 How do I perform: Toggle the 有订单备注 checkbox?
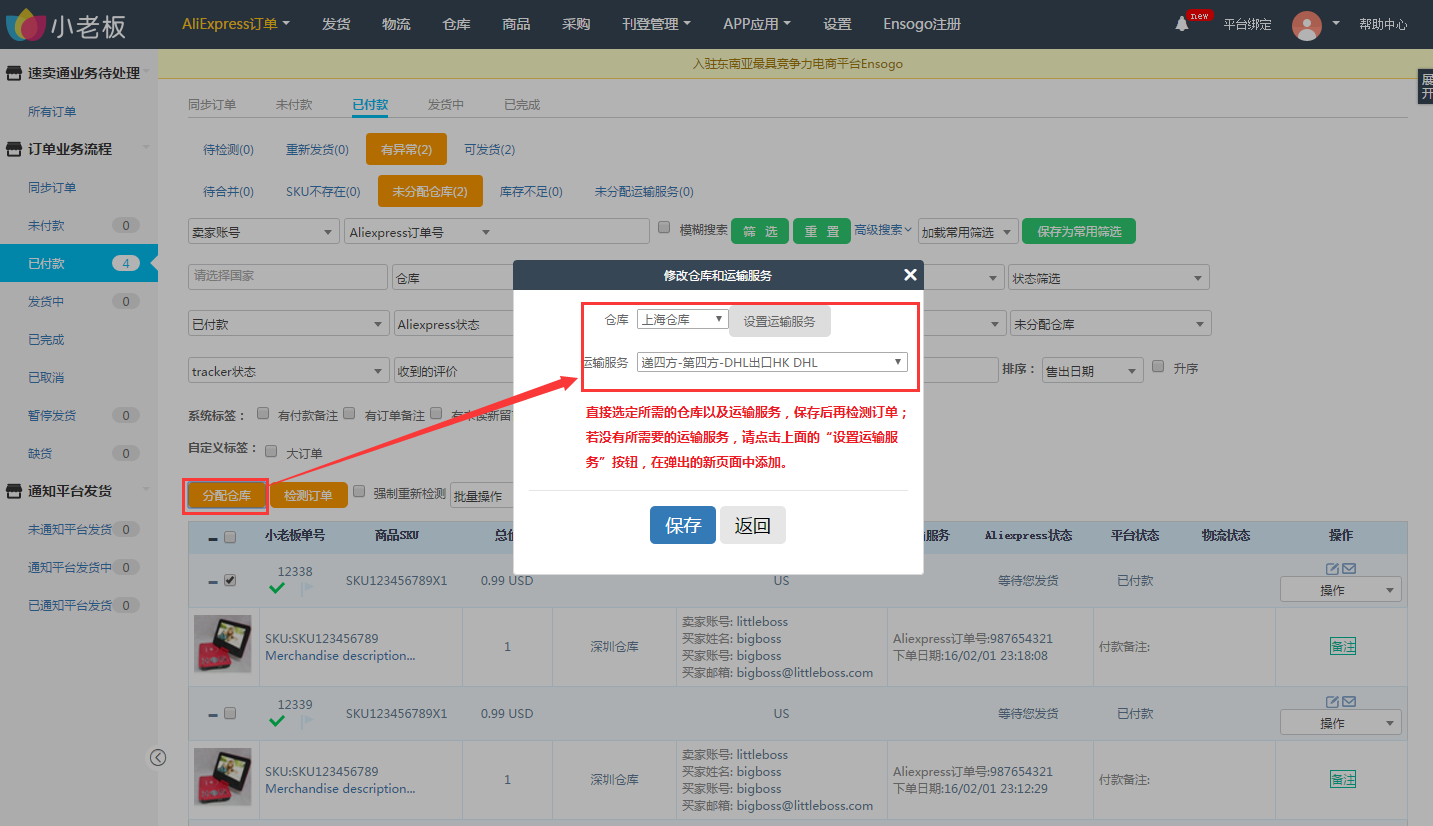tap(349, 413)
